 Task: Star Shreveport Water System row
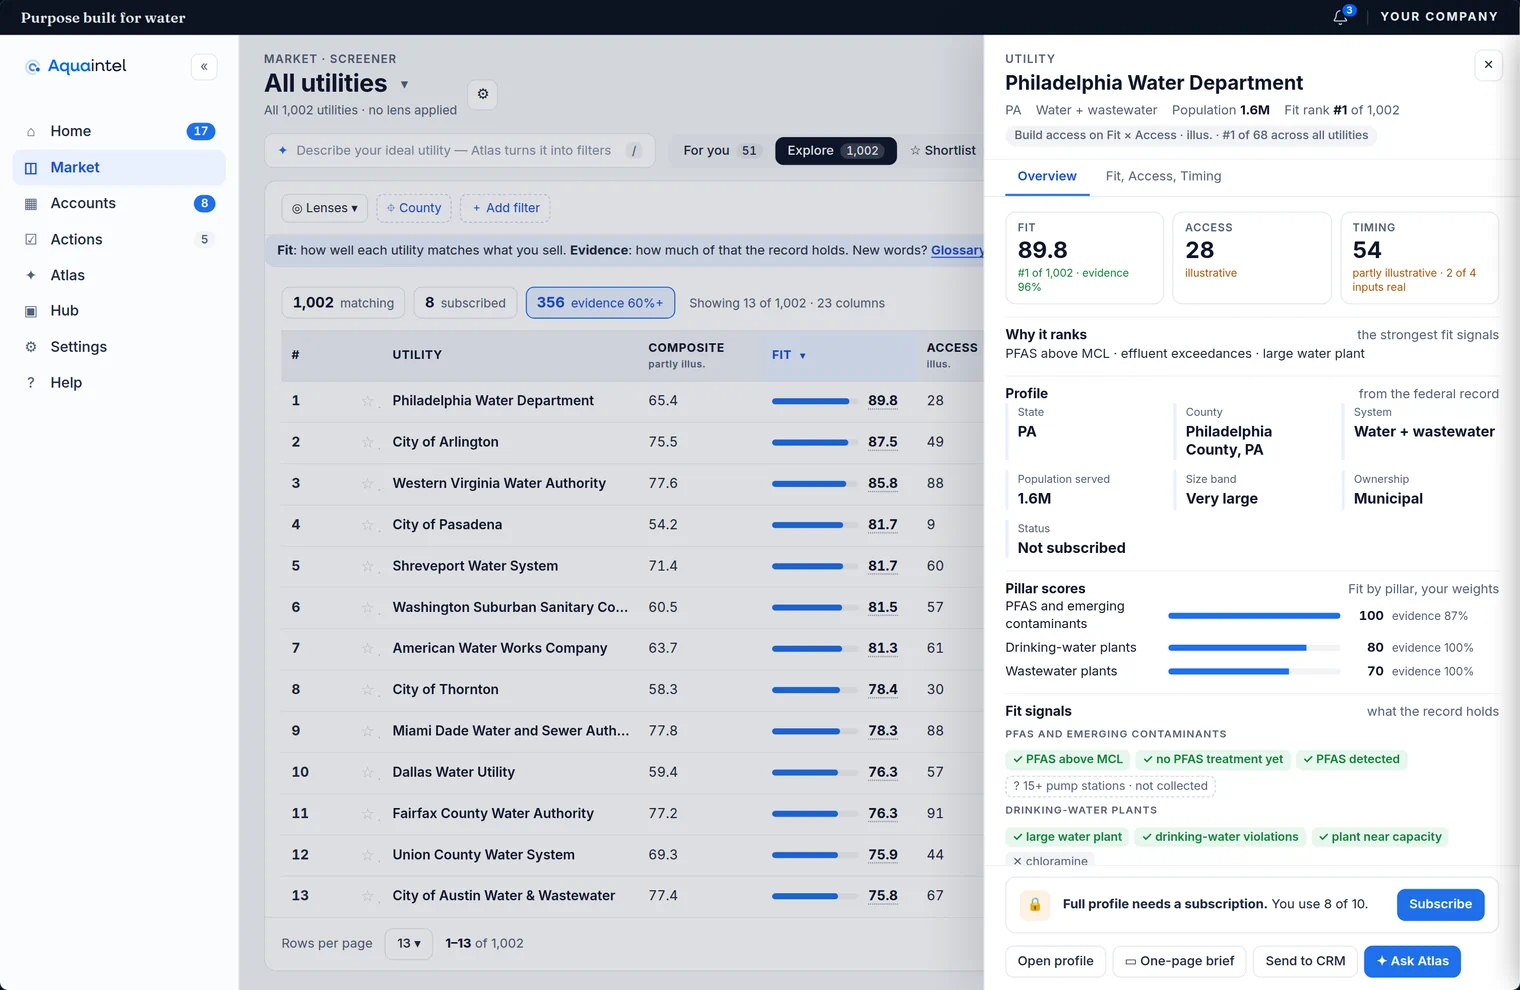[368, 566]
